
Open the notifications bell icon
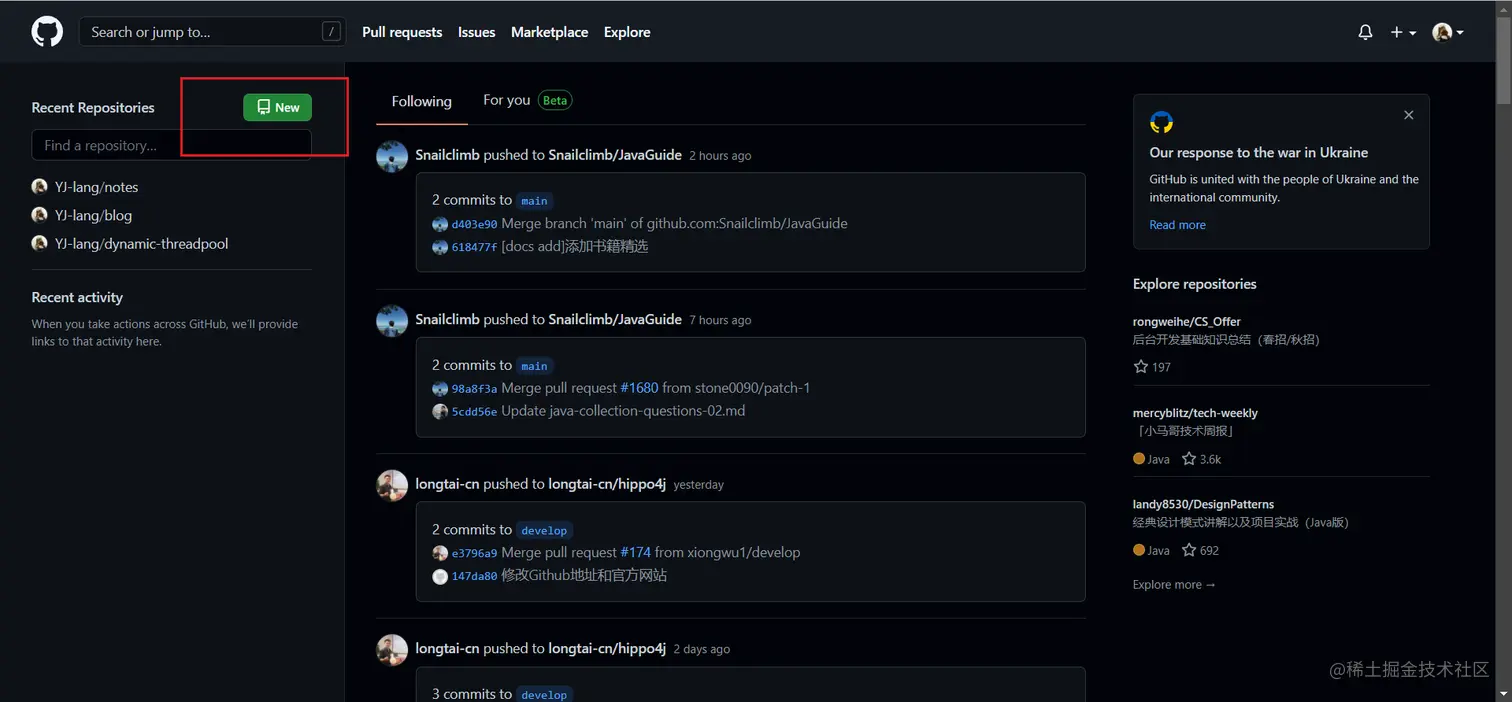pyautogui.click(x=1365, y=32)
